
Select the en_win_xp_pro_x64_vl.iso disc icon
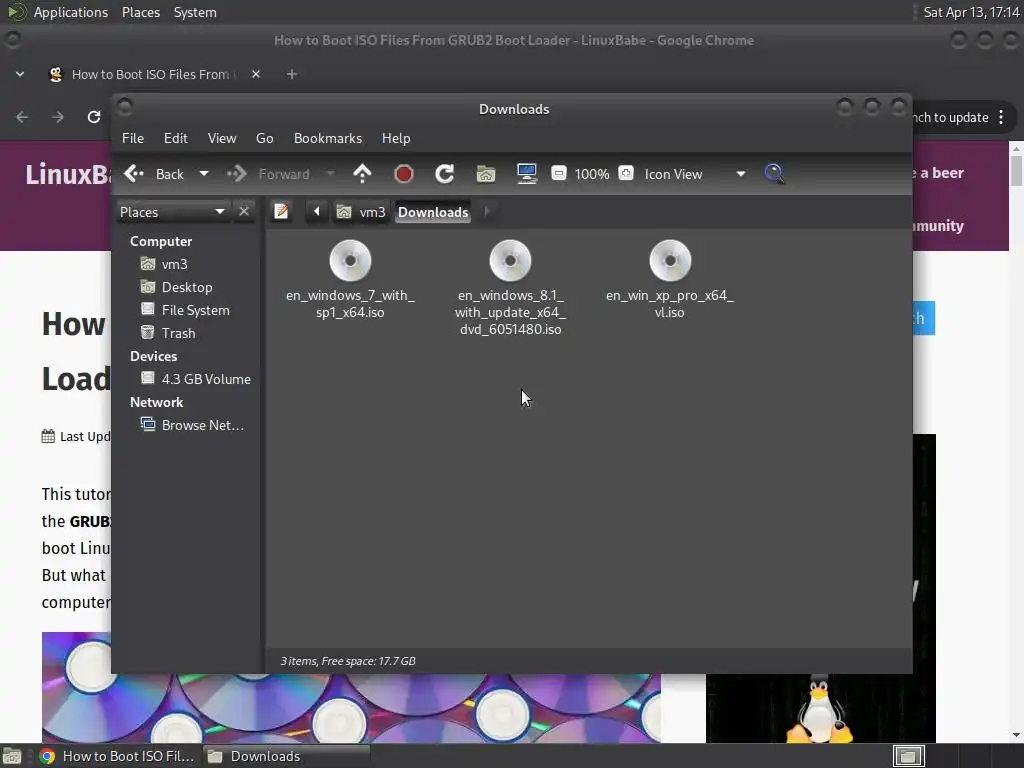click(x=670, y=261)
